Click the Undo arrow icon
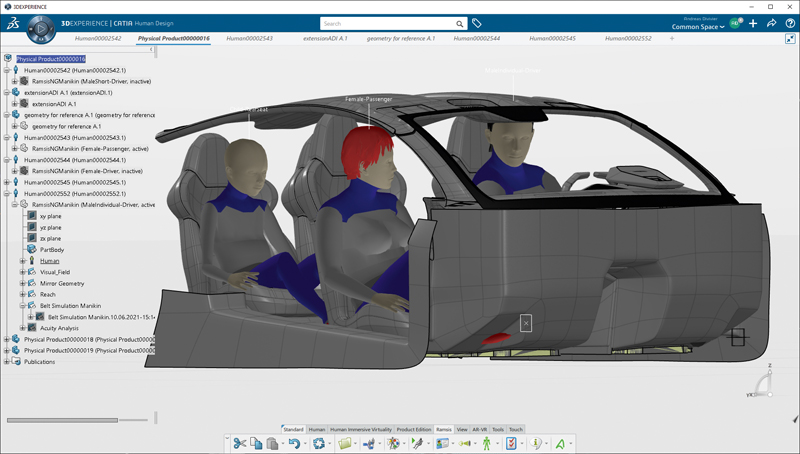 point(293,443)
